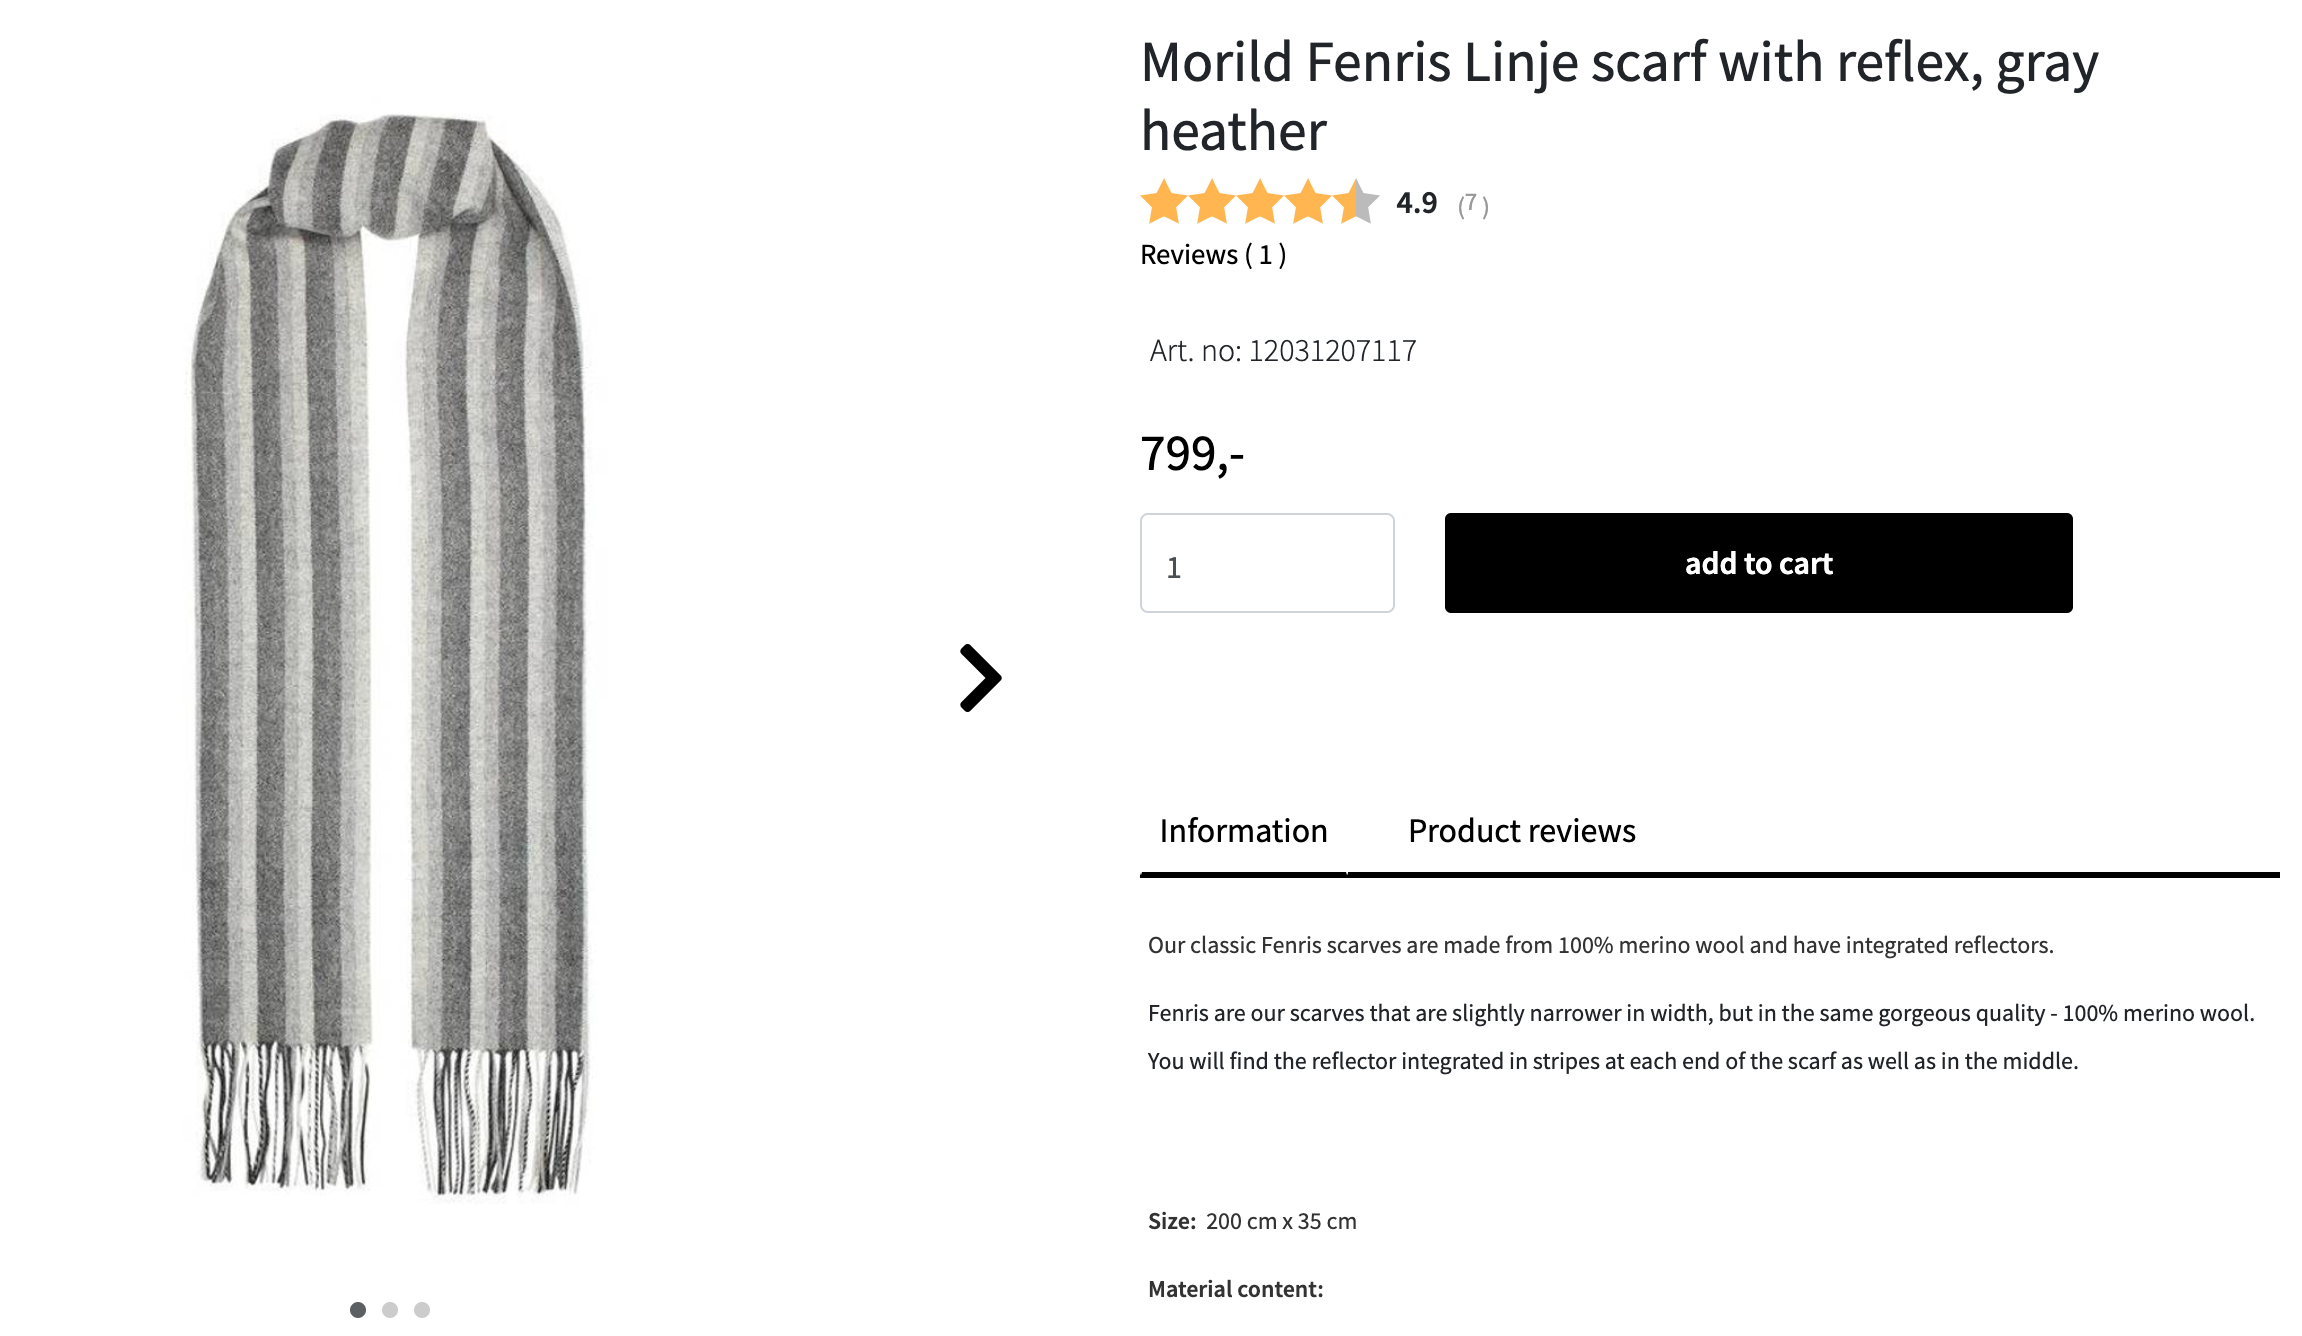
Task: Click the third rating star
Action: point(1260,203)
